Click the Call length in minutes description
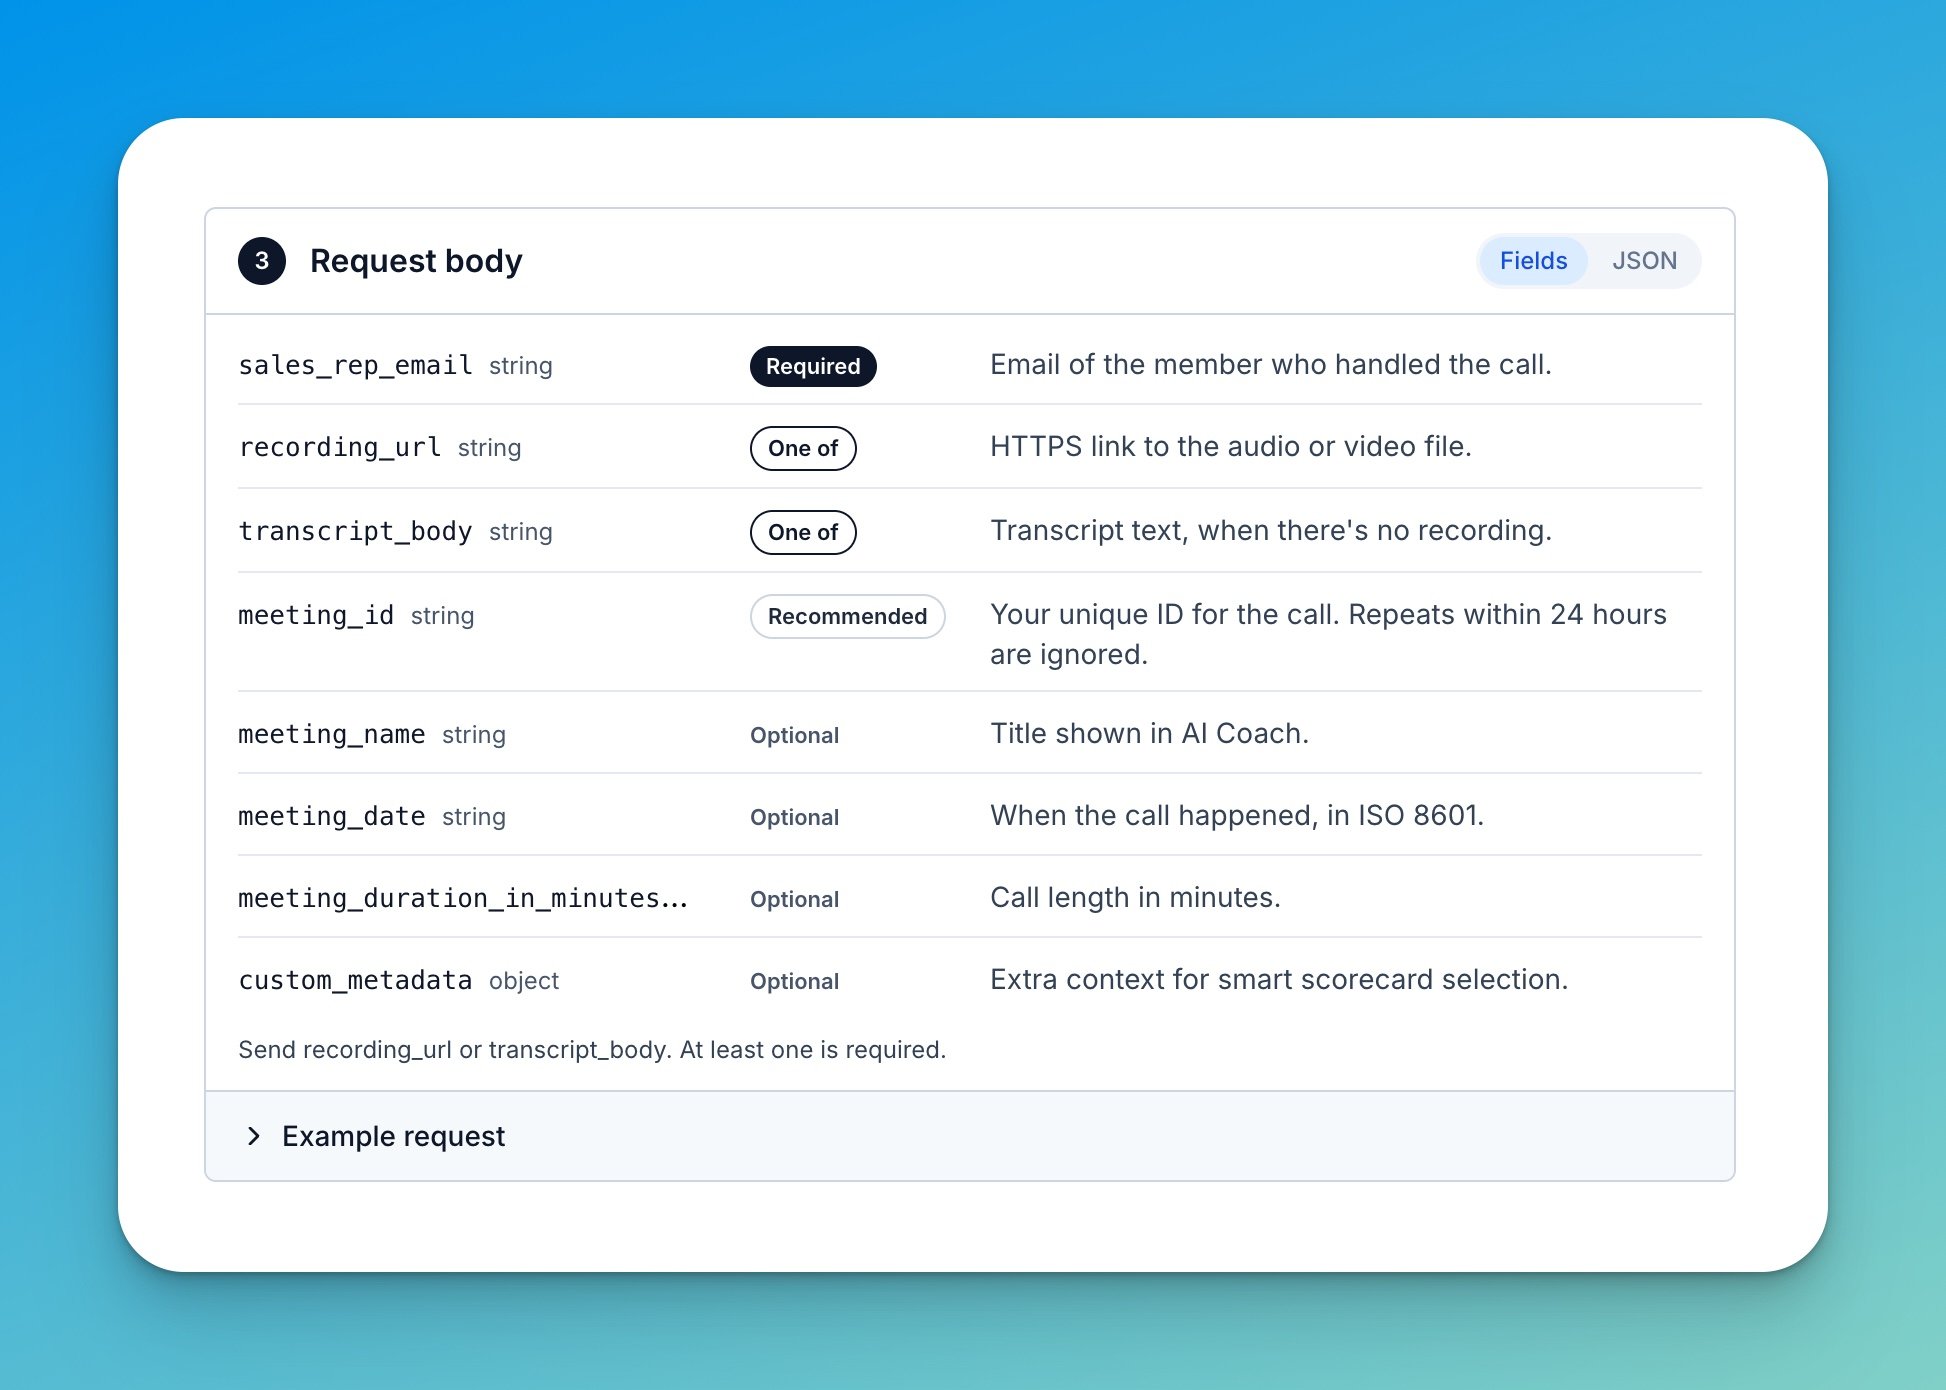Image resolution: width=1946 pixels, height=1390 pixels. click(x=1135, y=897)
